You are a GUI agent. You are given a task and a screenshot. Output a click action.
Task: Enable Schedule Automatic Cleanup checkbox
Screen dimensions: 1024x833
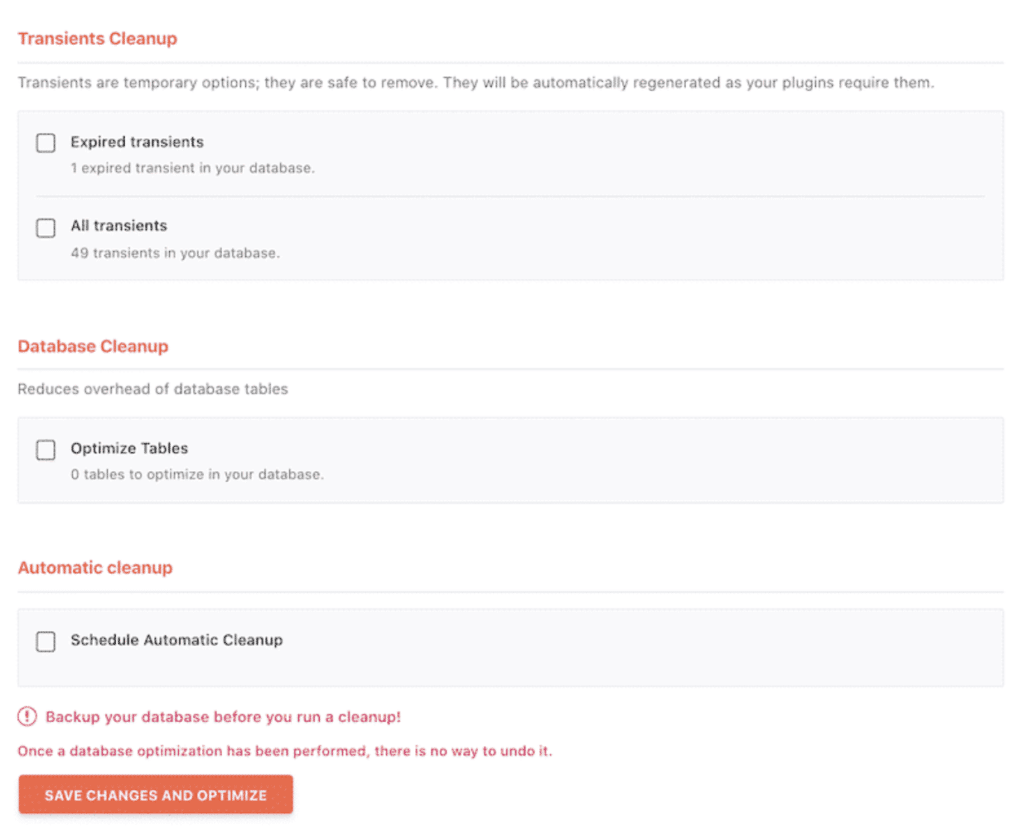(46, 641)
